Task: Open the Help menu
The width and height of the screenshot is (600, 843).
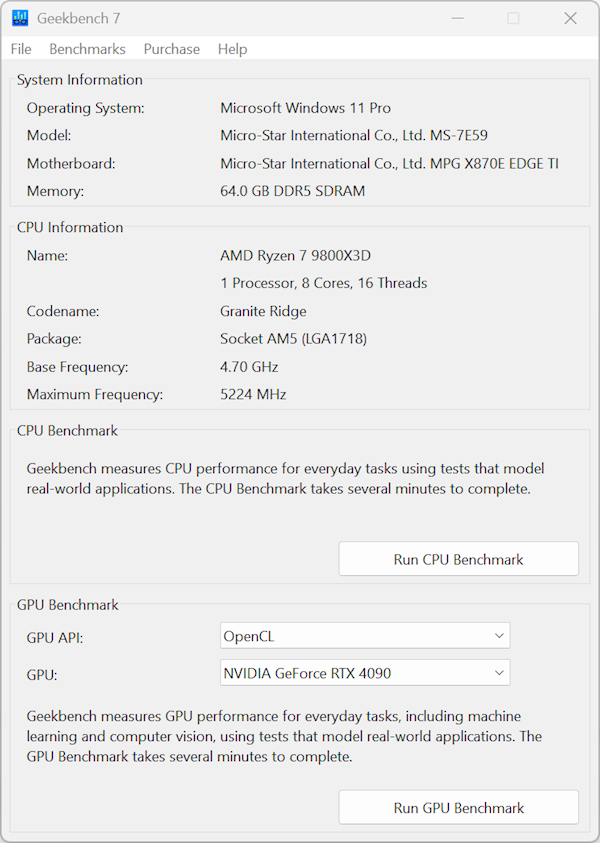Action: tap(232, 49)
